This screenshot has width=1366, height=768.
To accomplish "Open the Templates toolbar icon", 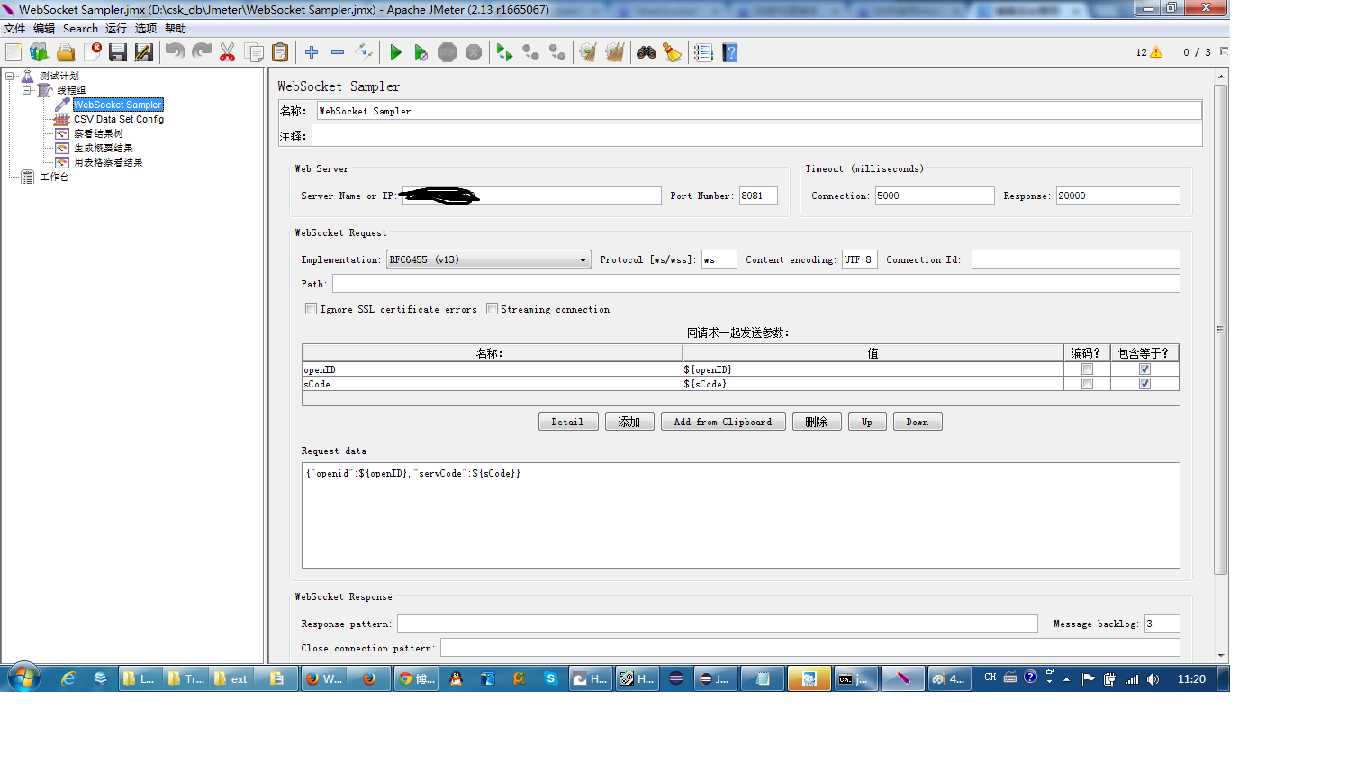I will tap(40, 52).
